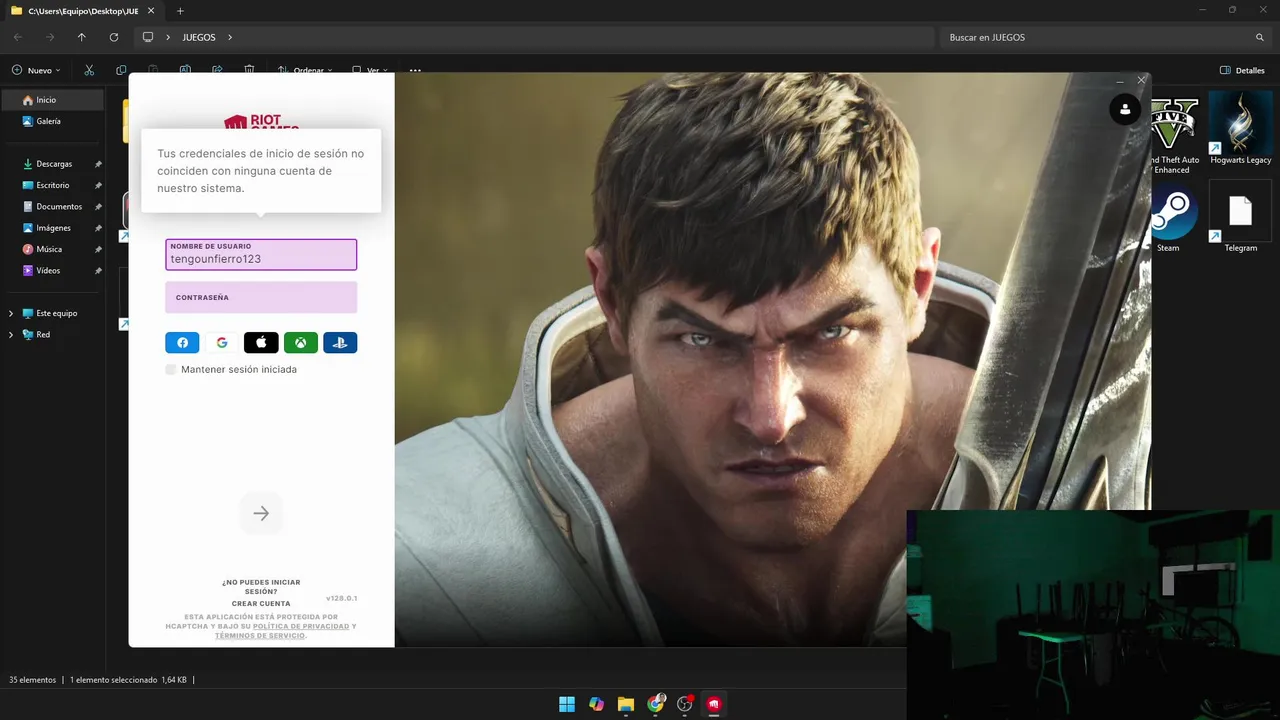Click the v128.0.1 version label
Screen dimensions: 1280x720
[341, 598]
